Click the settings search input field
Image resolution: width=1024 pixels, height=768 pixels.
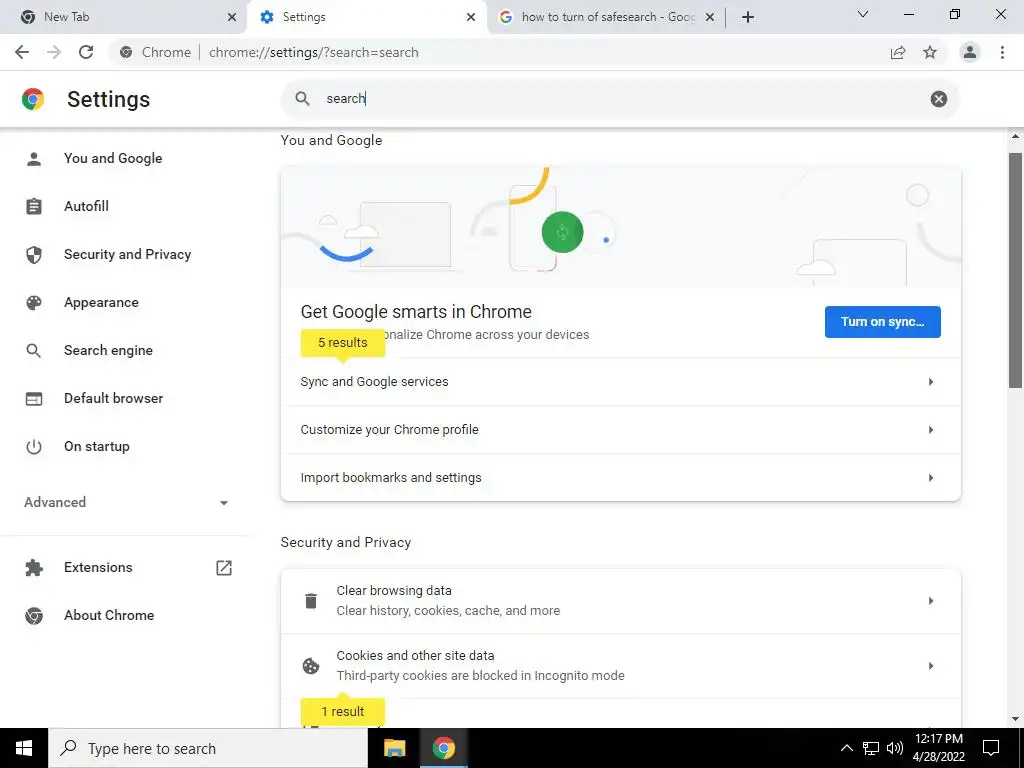(620, 99)
